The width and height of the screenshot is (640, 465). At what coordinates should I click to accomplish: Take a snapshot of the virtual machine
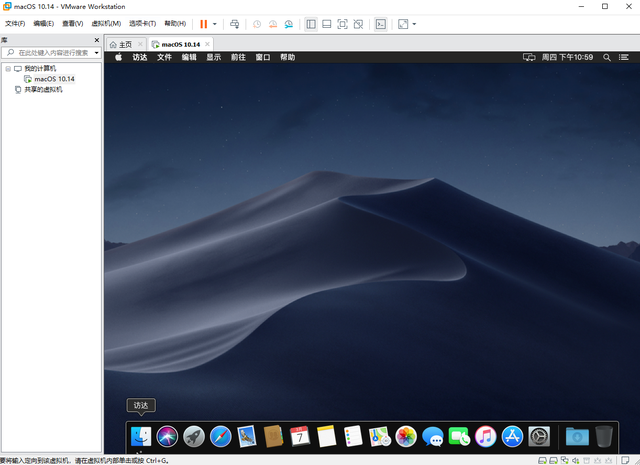click(x=257, y=24)
